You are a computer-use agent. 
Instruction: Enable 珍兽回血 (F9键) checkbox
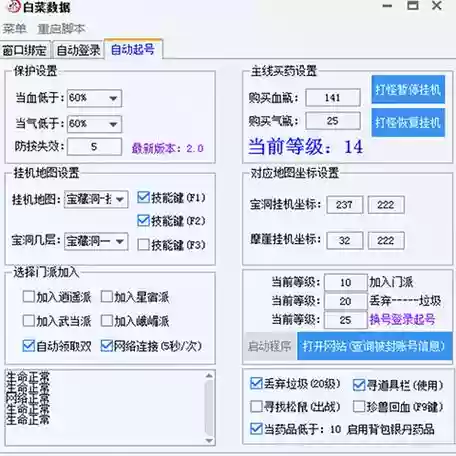[359, 406]
